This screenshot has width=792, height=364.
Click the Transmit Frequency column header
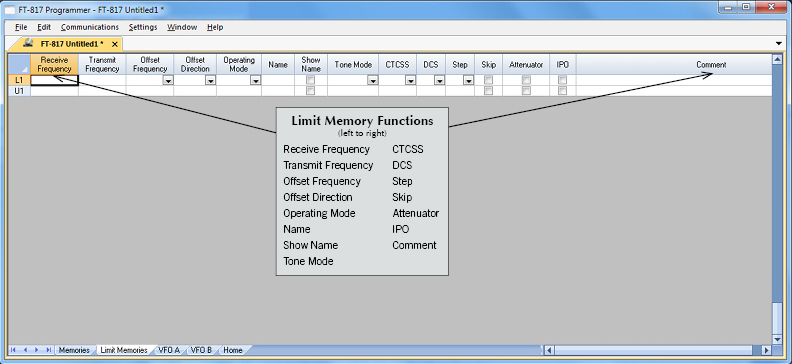tap(102, 65)
